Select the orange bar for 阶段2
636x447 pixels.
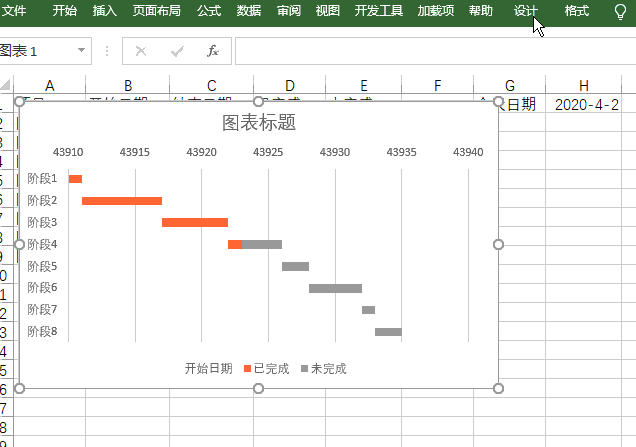pyautogui.click(x=122, y=201)
